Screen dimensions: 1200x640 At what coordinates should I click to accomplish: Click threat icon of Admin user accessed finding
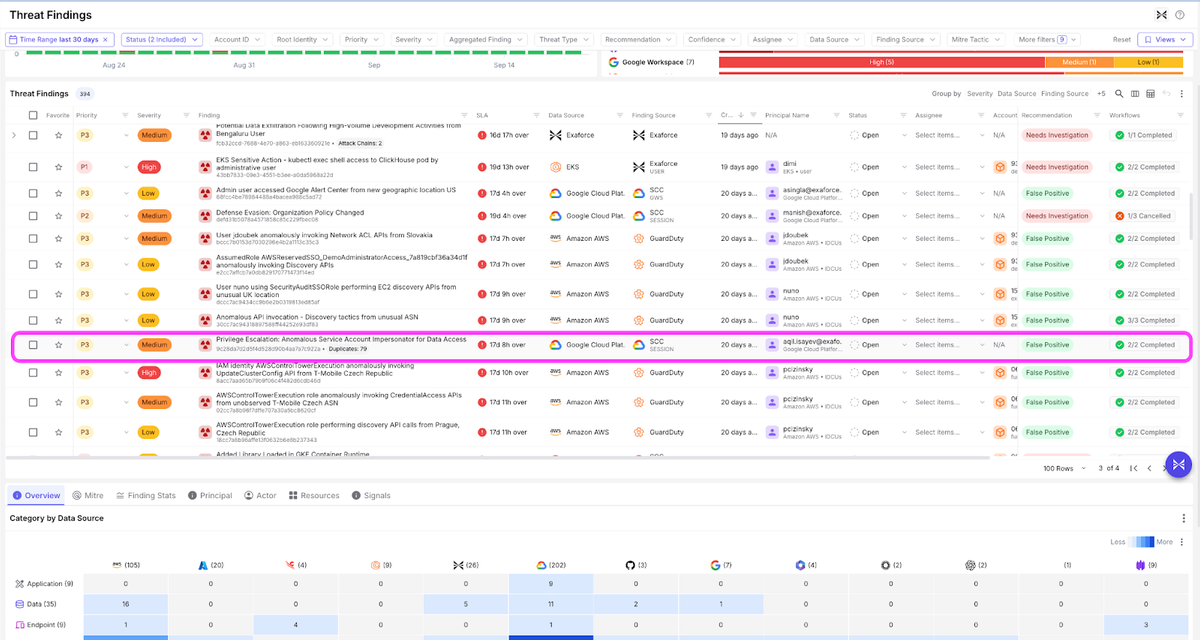[205, 193]
